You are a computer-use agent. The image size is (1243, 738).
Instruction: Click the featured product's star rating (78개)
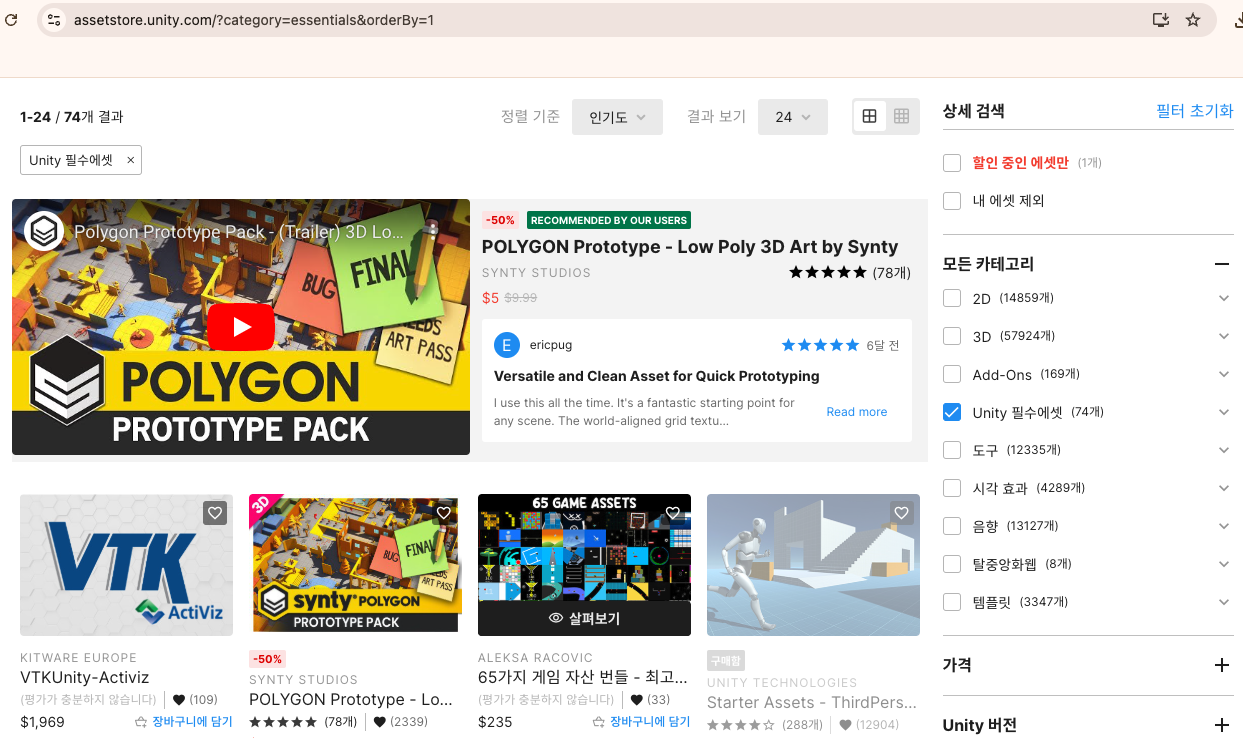[x=850, y=273]
